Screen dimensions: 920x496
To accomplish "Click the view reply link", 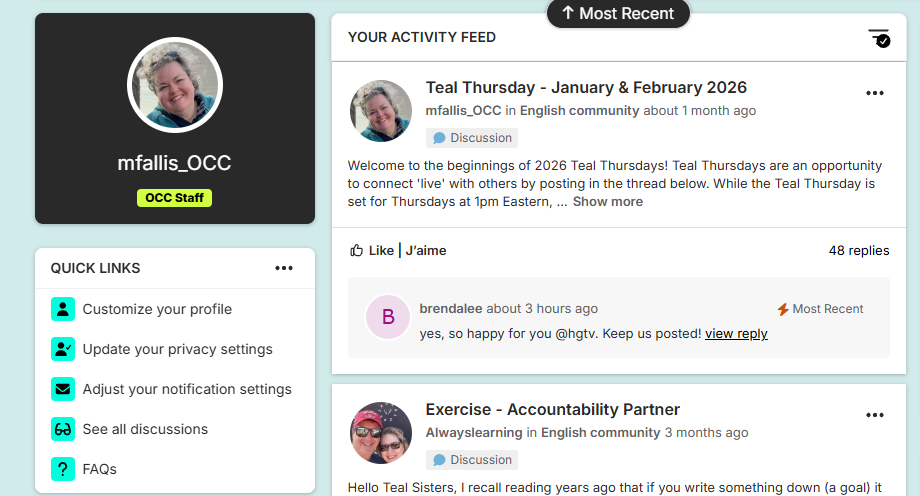I will pyautogui.click(x=736, y=333).
